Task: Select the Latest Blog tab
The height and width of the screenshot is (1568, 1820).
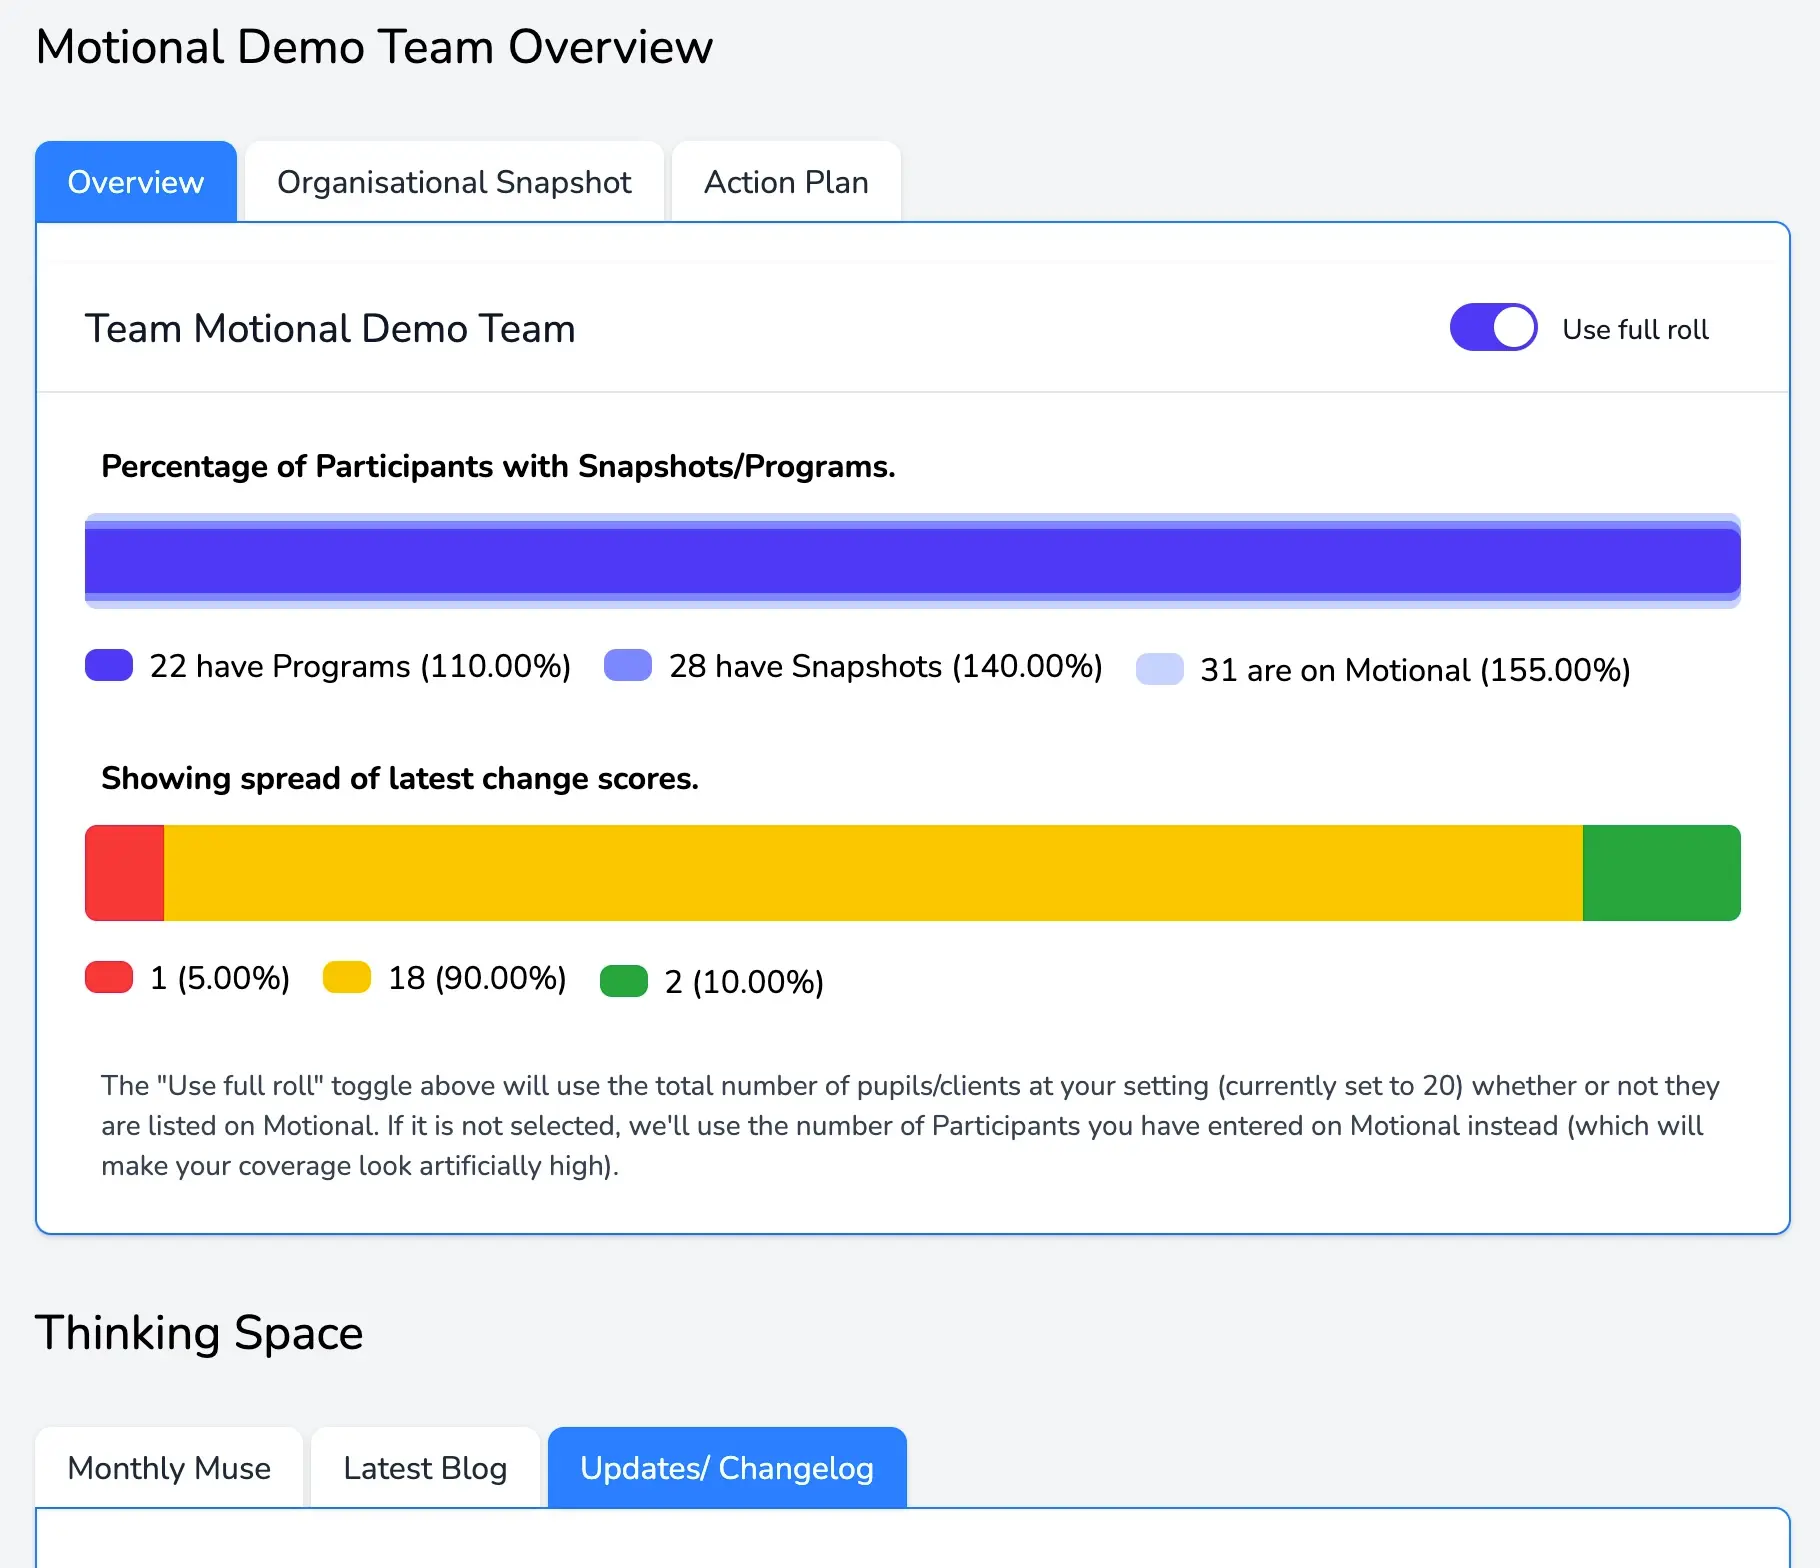Action: click(425, 1468)
